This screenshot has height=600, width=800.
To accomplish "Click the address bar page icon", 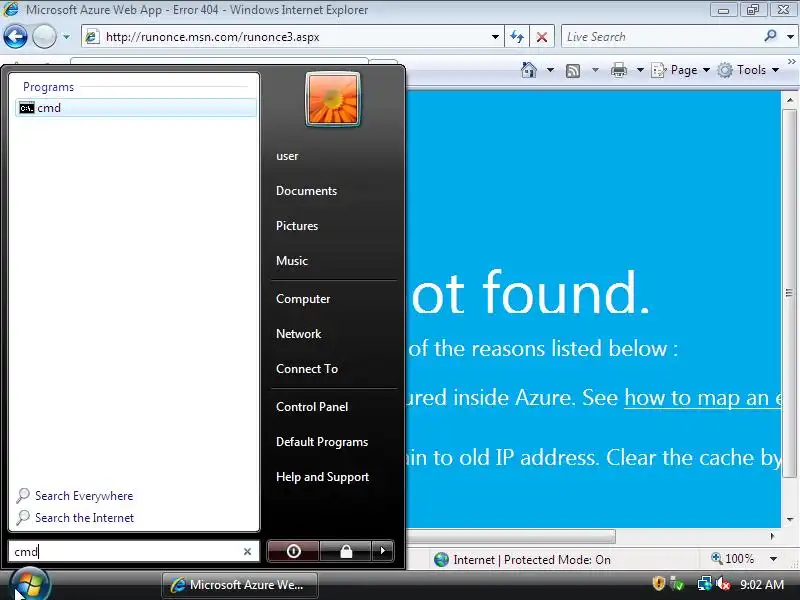I will [x=92, y=37].
